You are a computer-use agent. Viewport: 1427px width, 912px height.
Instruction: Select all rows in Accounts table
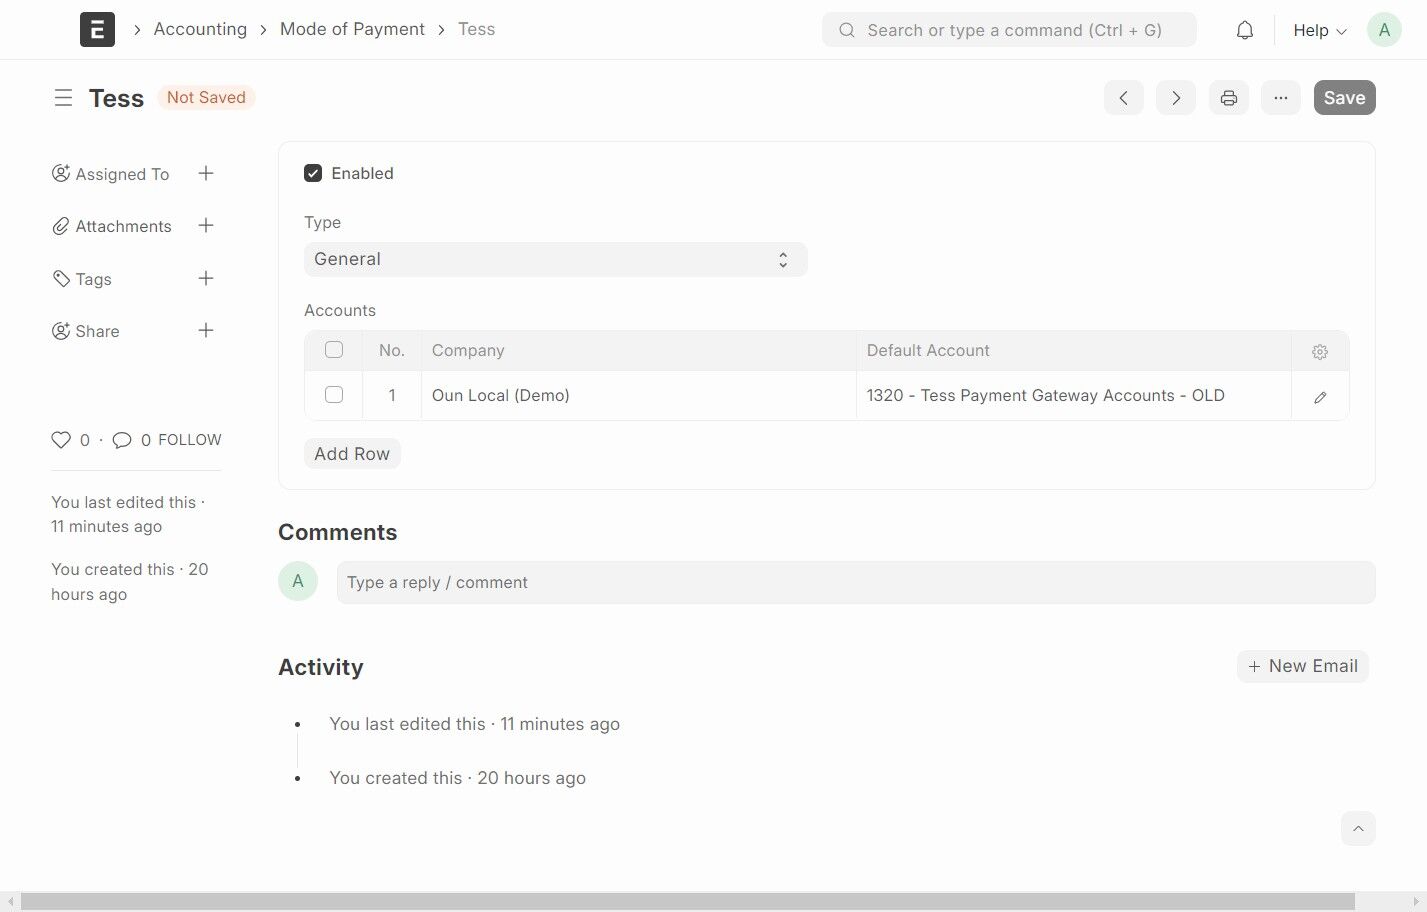(334, 350)
